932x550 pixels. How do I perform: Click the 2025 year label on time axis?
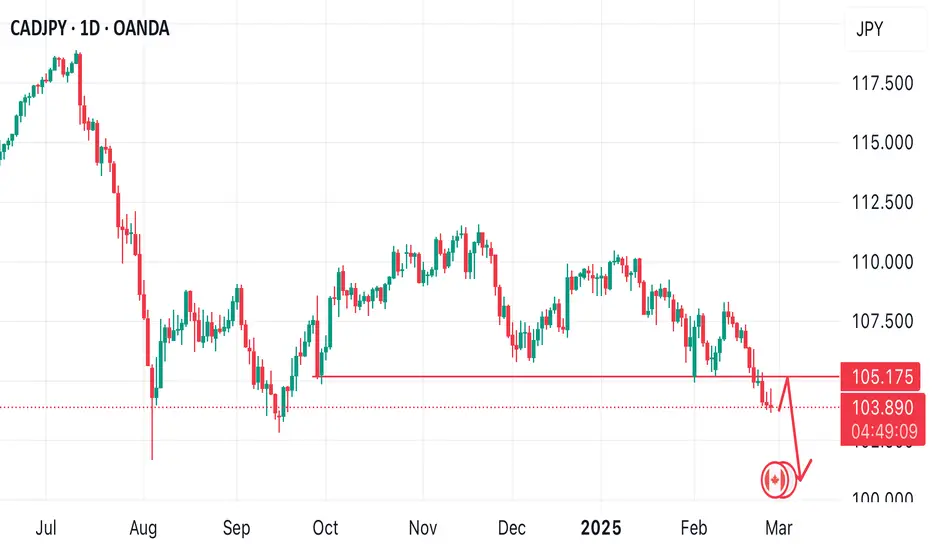tap(601, 527)
